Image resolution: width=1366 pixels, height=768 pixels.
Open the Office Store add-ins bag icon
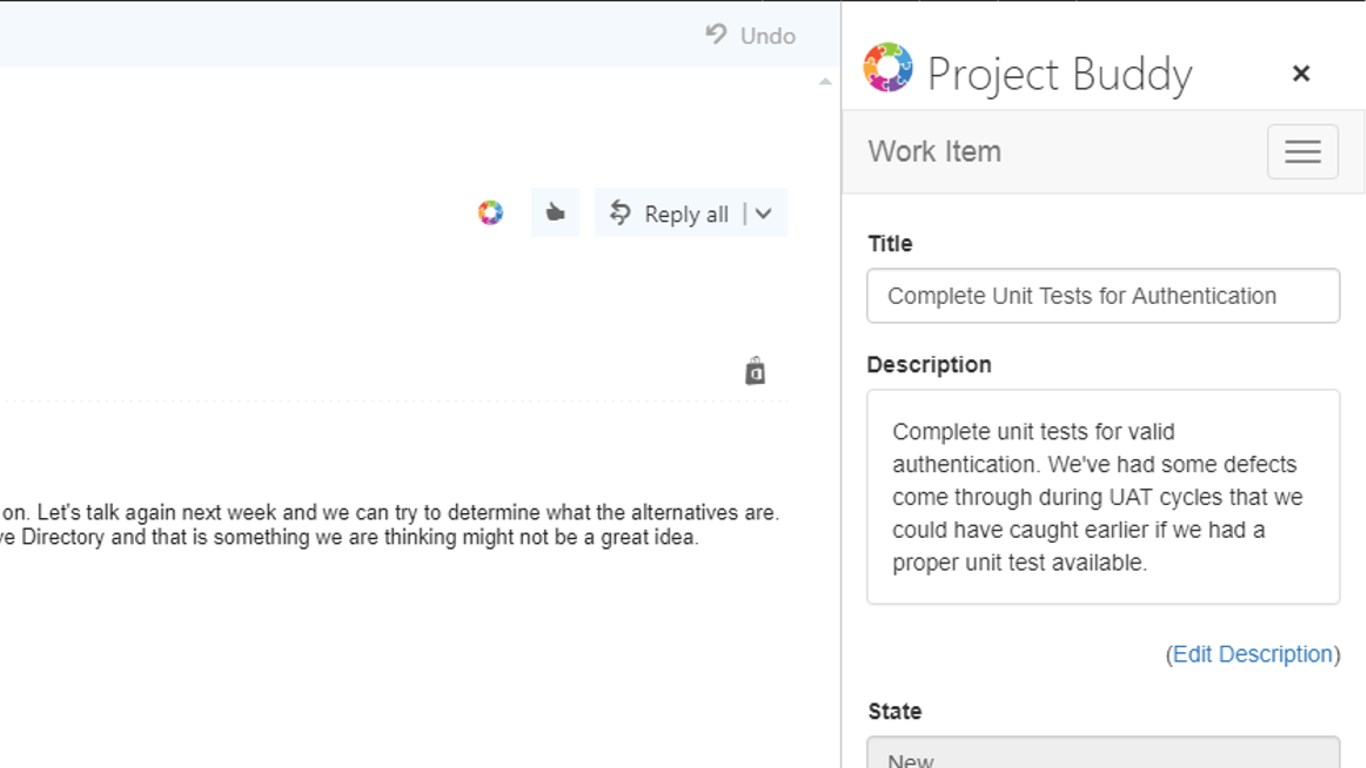[x=755, y=371]
